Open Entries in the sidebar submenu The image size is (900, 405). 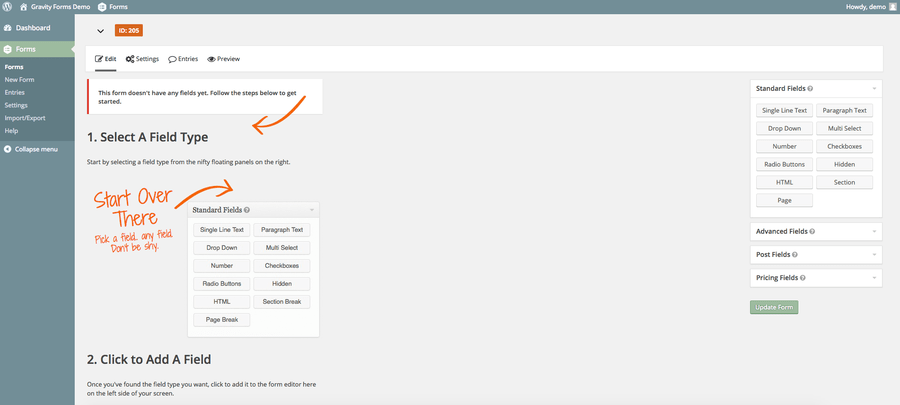click(x=14, y=92)
